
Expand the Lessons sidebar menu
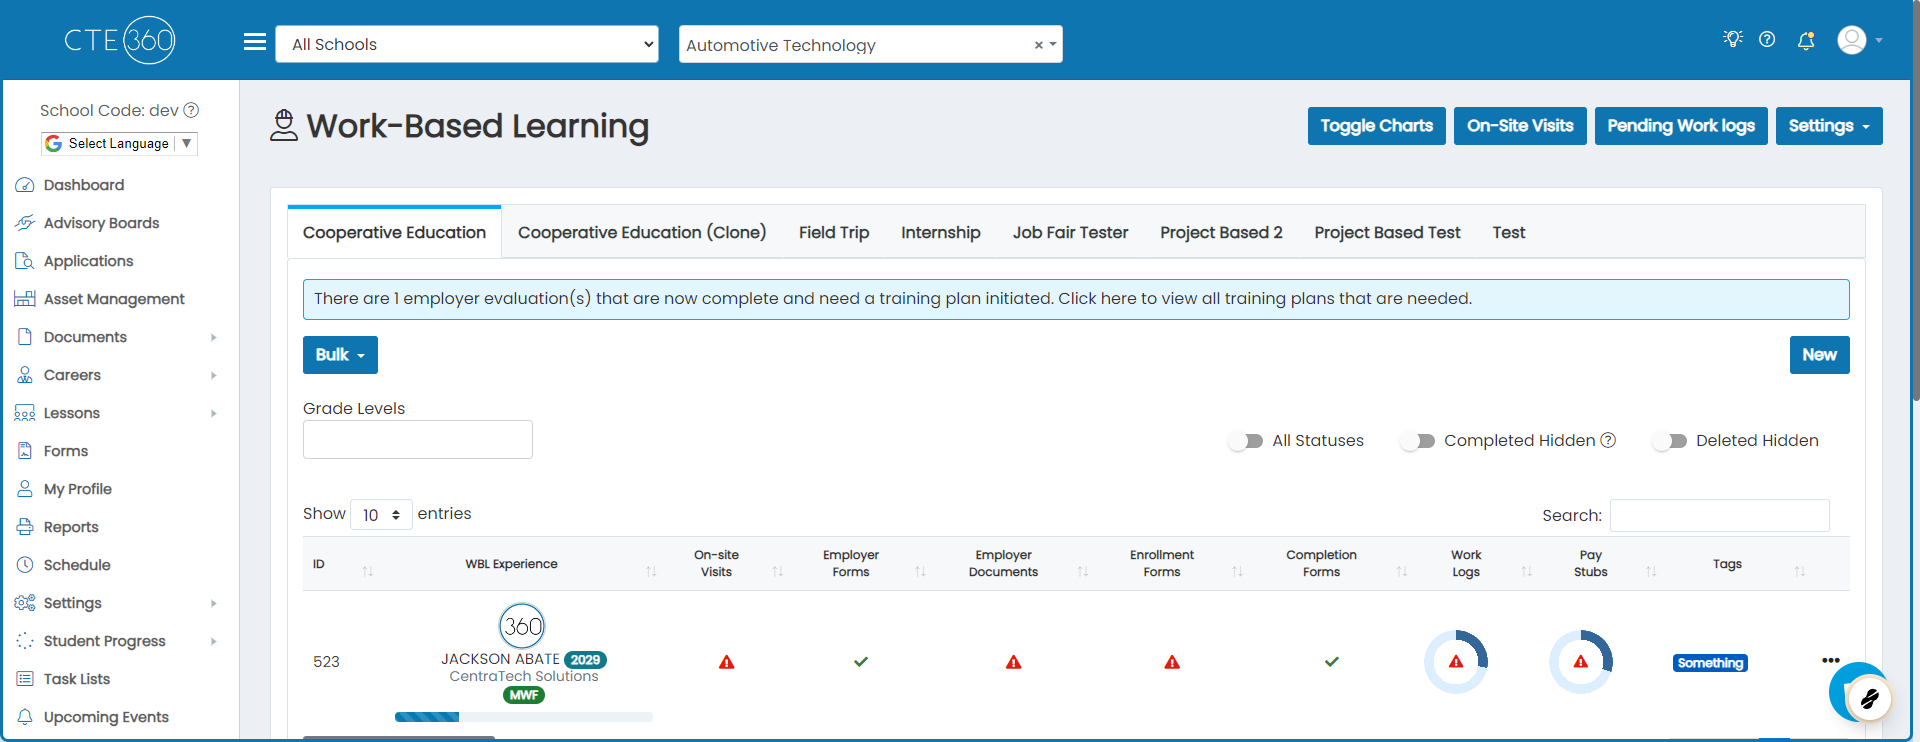(119, 413)
